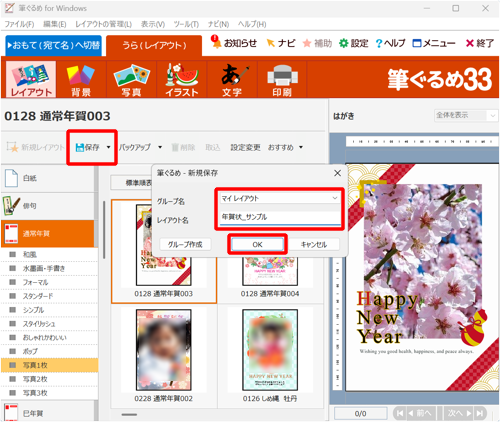Click the レイアウト名 input field
The width and height of the screenshot is (500, 422).
[280, 217]
